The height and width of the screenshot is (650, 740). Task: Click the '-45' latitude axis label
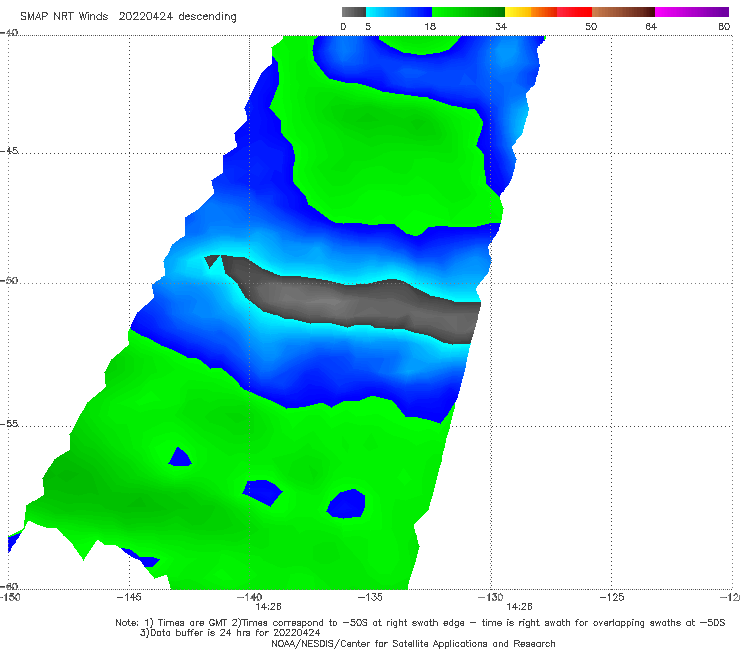(x=9, y=151)
